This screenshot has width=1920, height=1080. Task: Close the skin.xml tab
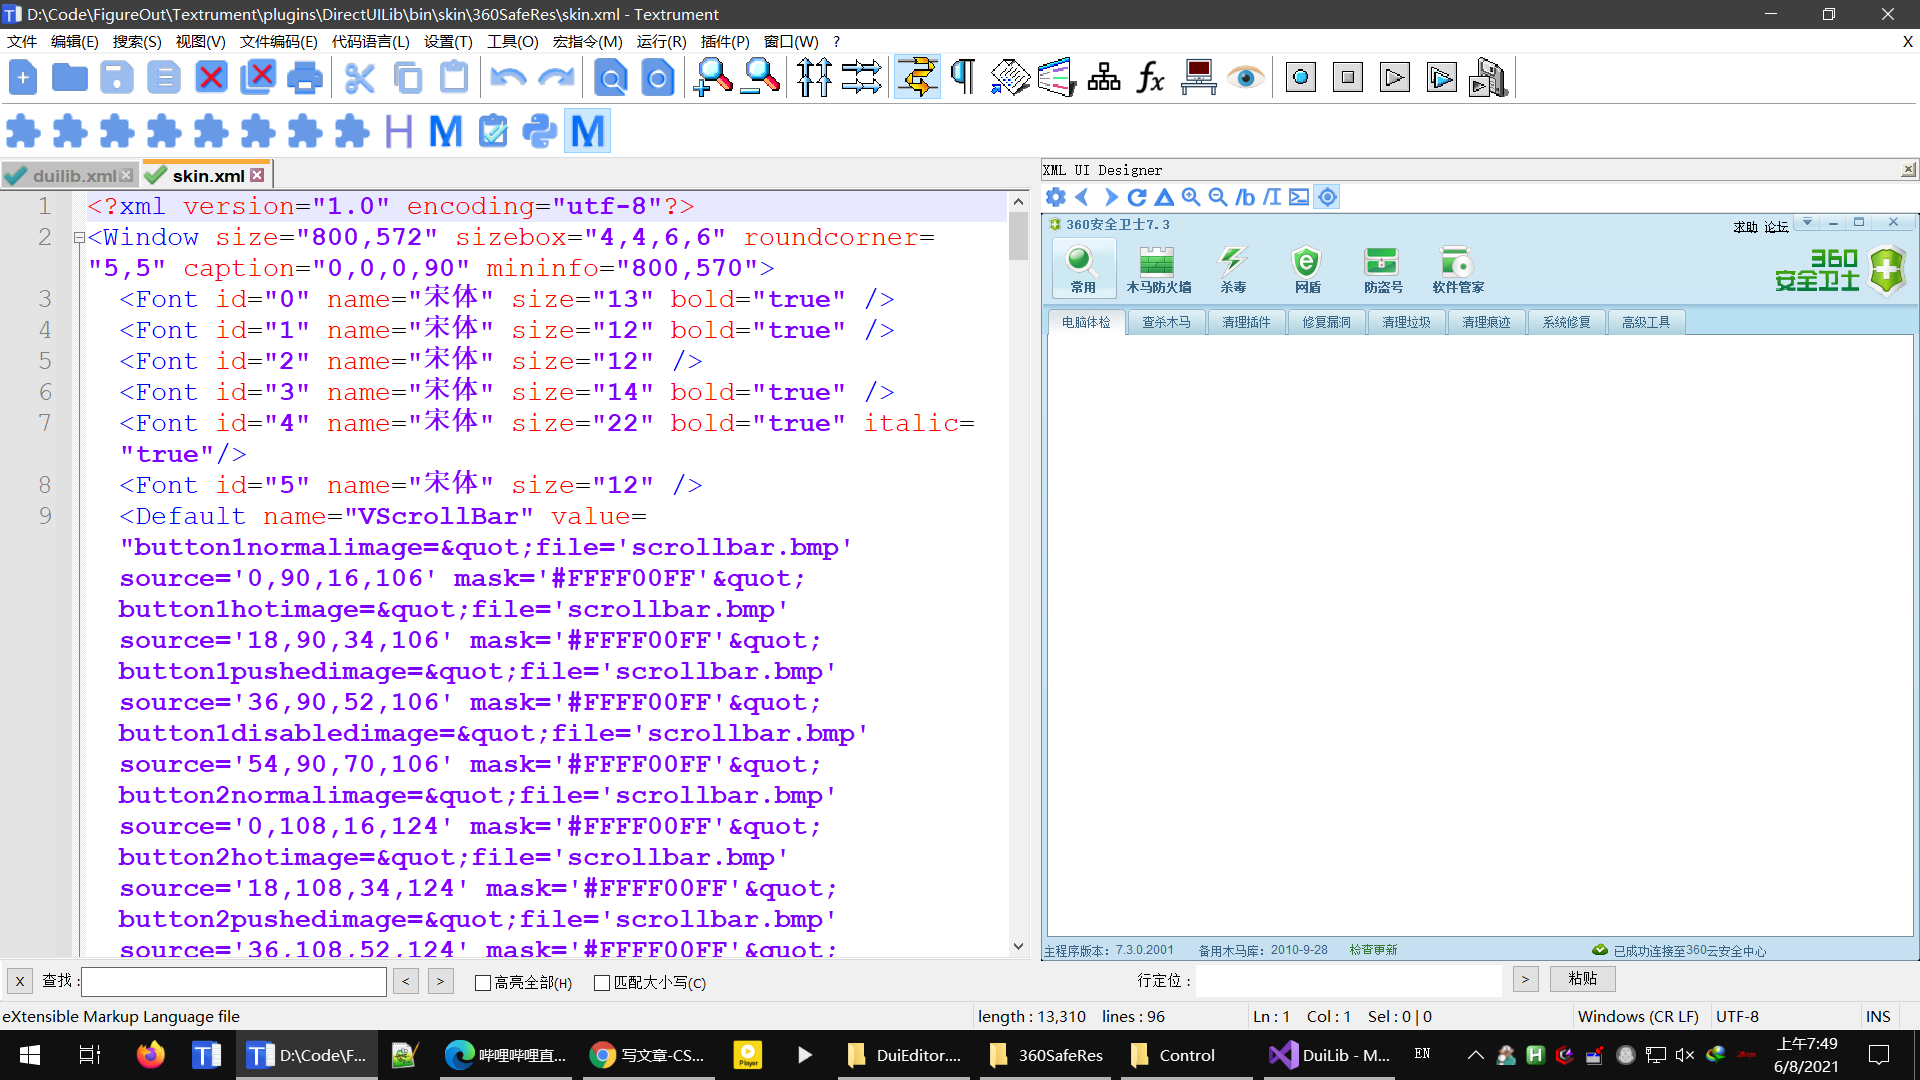[258, 175]
